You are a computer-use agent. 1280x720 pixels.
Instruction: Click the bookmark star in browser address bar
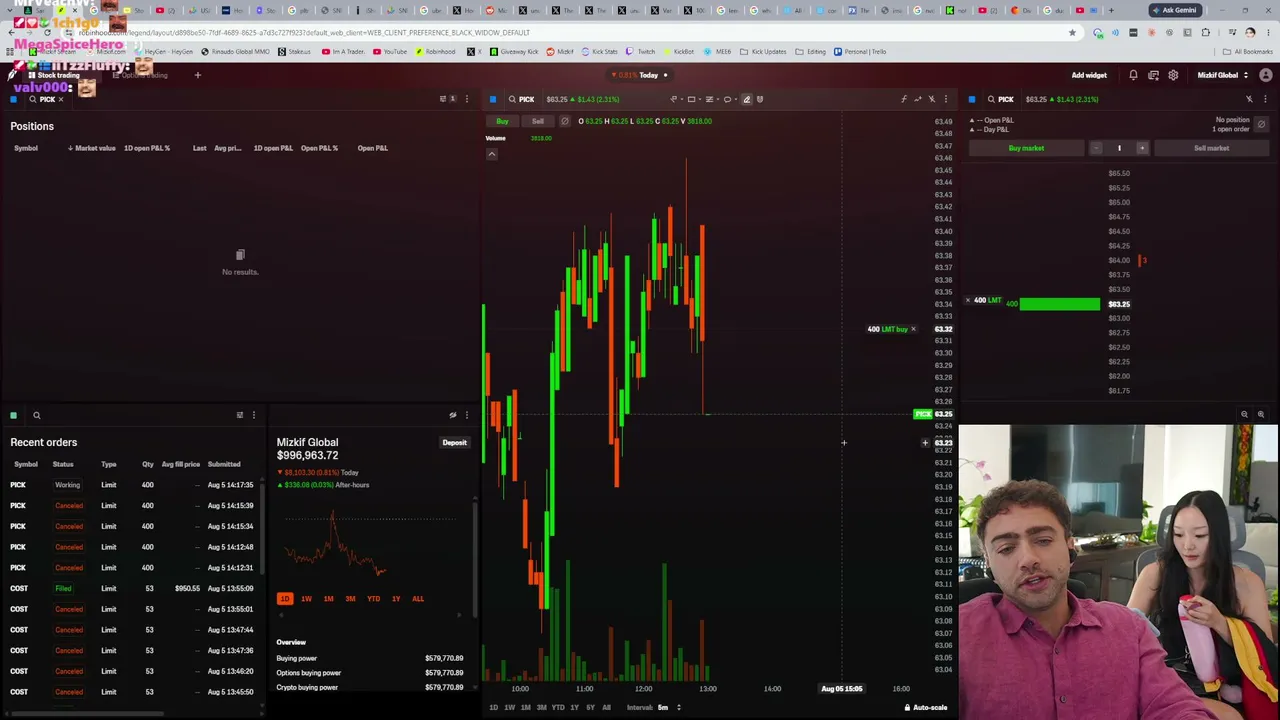pos(1072,33)
